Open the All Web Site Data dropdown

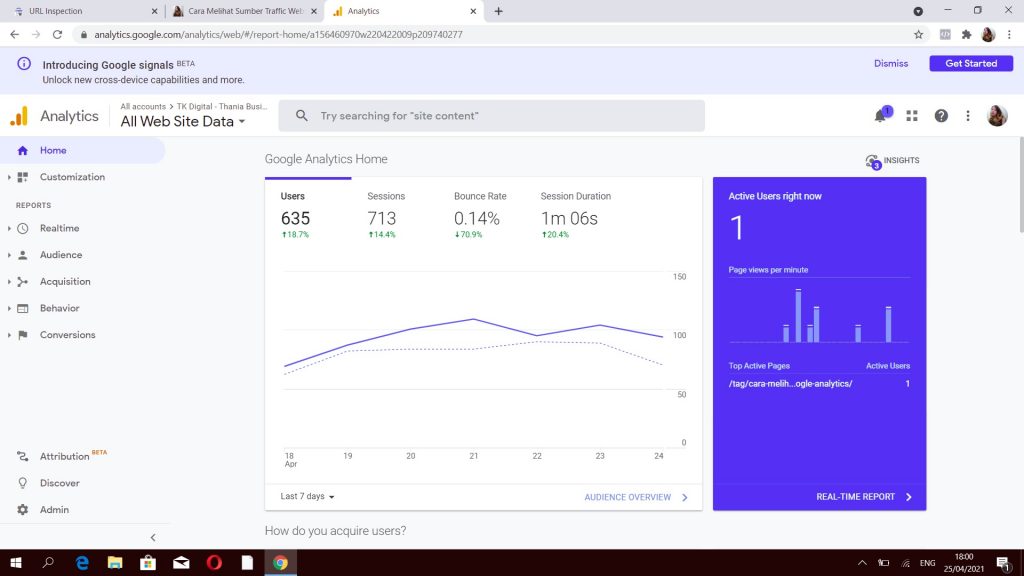click(183, 121)
